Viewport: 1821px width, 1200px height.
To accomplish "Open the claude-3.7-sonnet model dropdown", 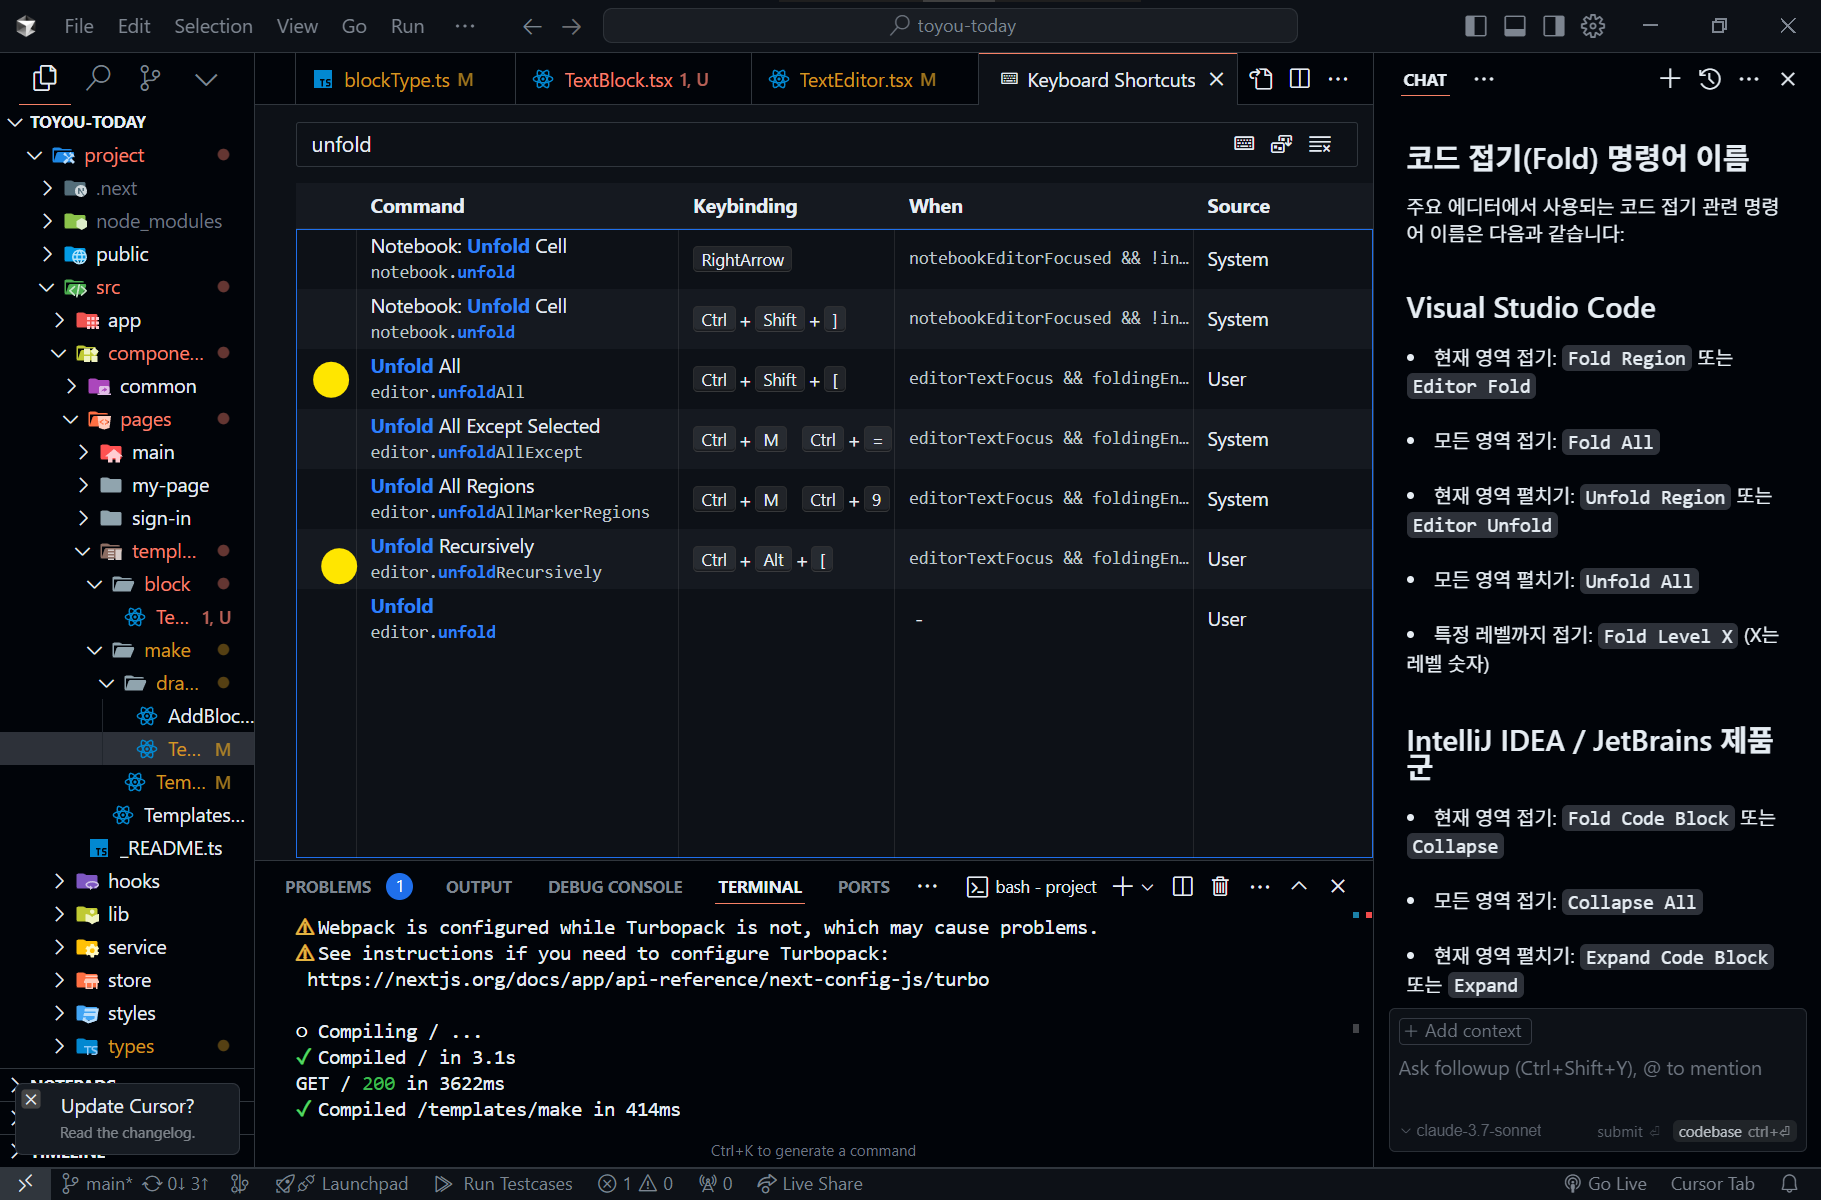I will [1471, 1130].
